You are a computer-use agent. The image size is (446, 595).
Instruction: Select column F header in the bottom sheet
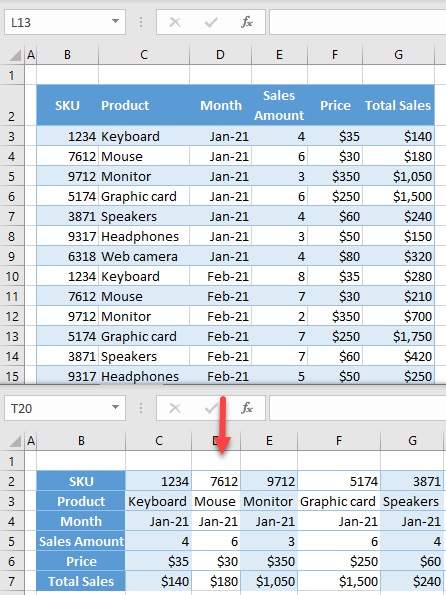tap(339, 441)
